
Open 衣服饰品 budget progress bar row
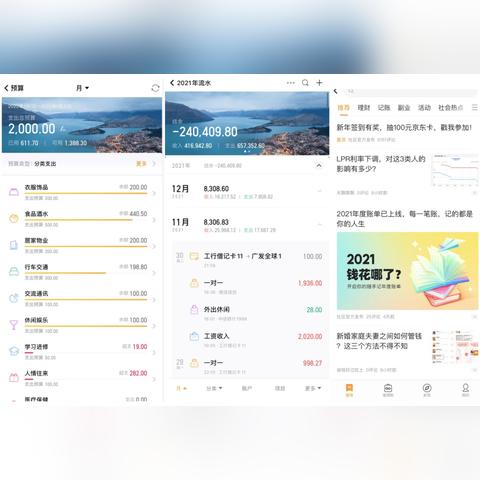click(82, 192)
